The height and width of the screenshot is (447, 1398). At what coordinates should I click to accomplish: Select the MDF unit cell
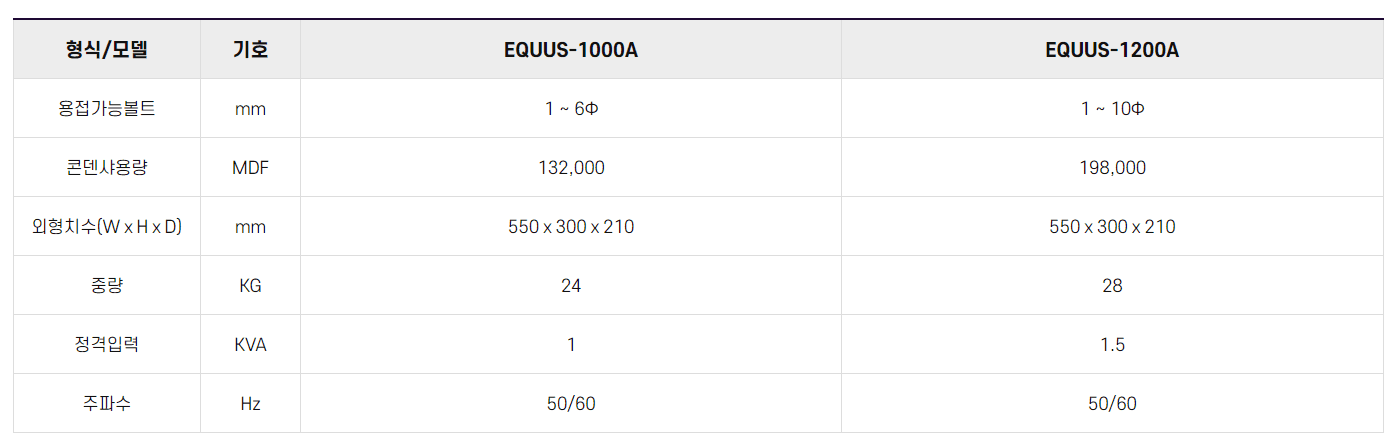click(250, 168)
